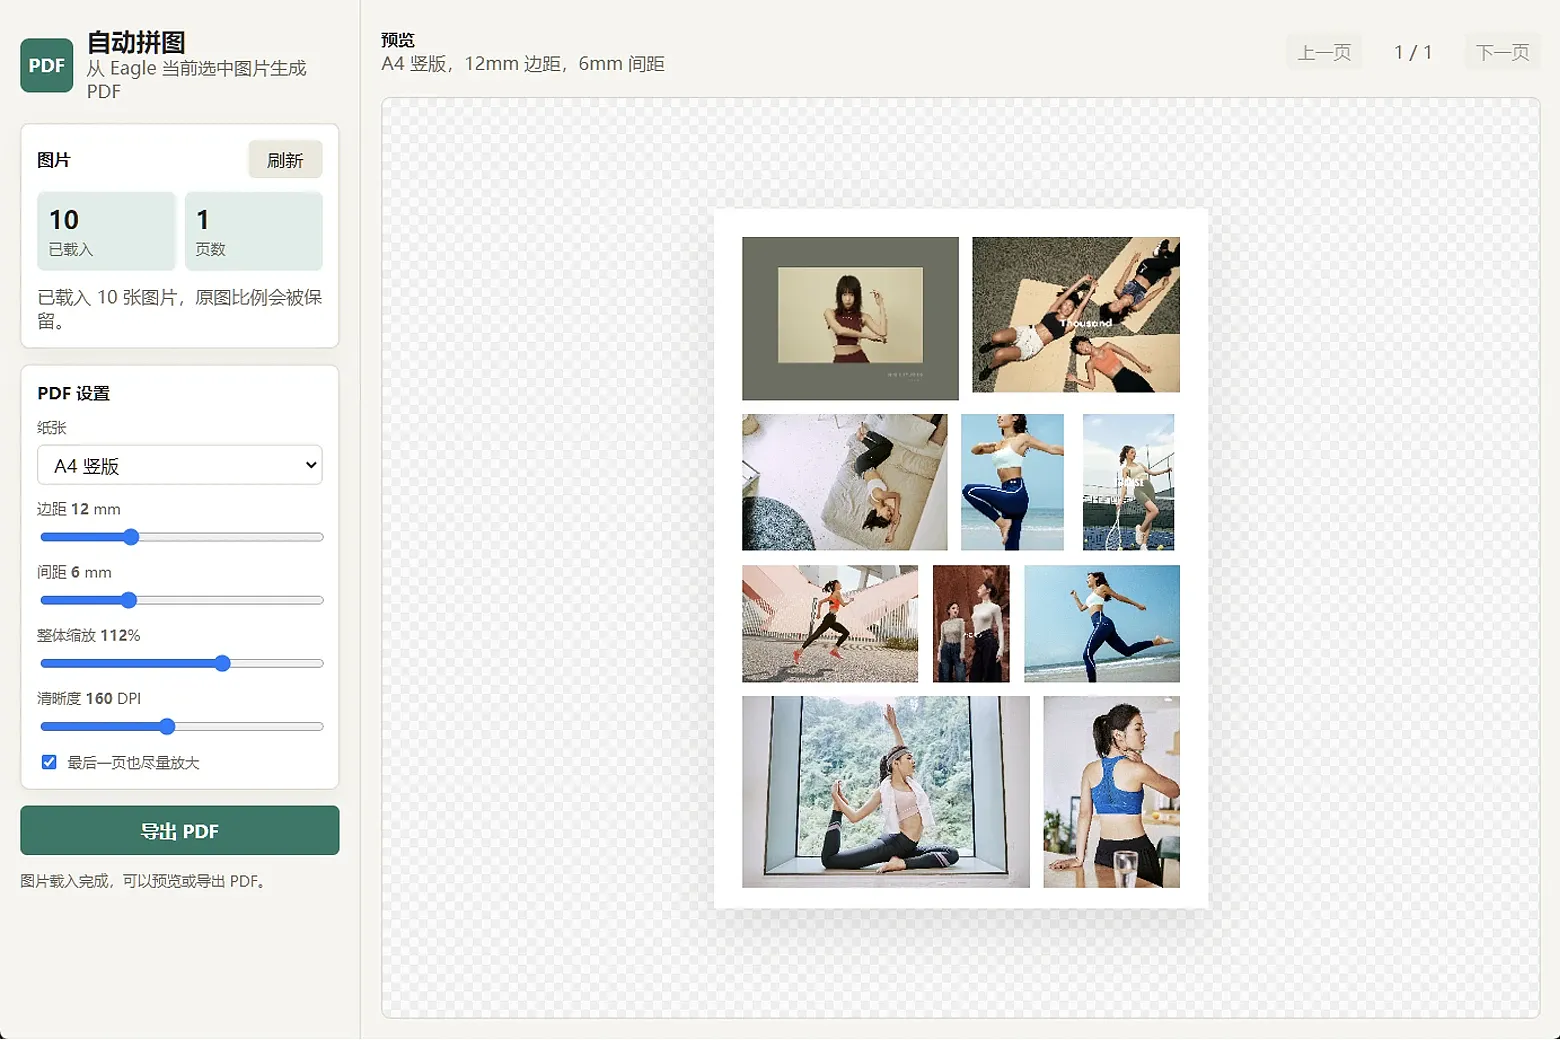Select the runner by pink wall thumbnail
1560x1040 pixels.
pos(830,624)
